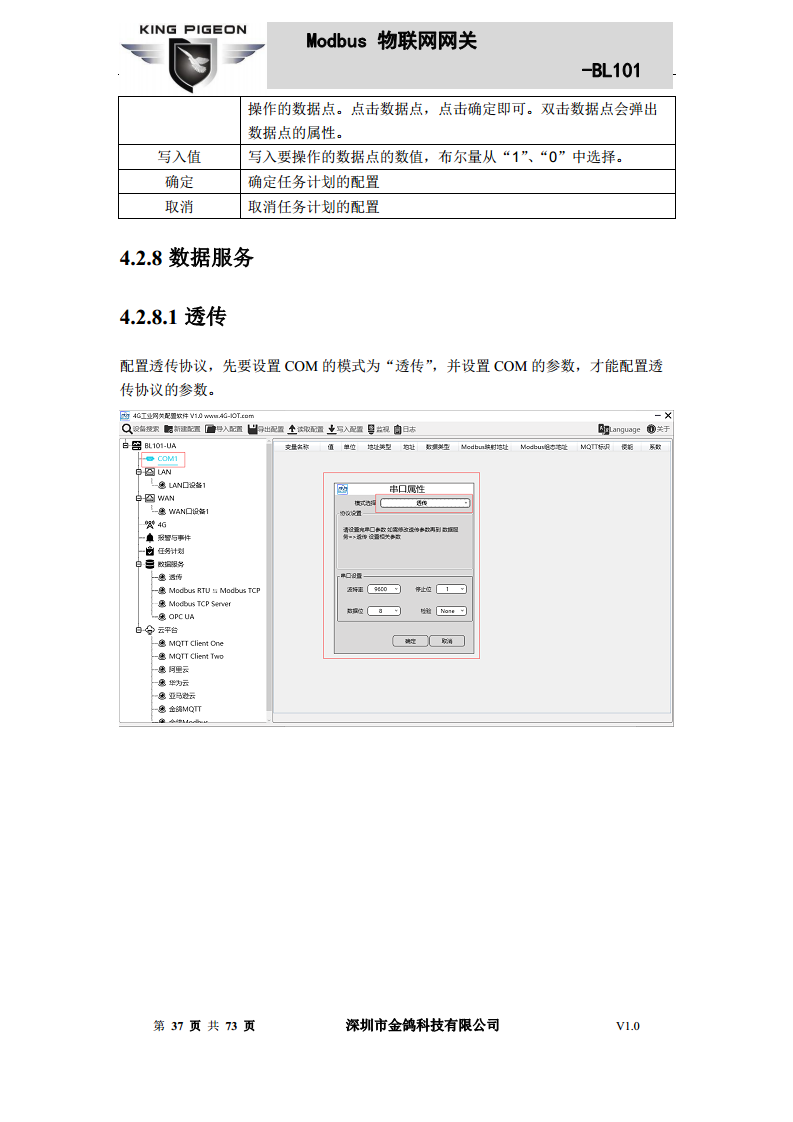Select the 4G antenna icon node
The width and height of the screenshot is (793, 1122).
(150, 525)
